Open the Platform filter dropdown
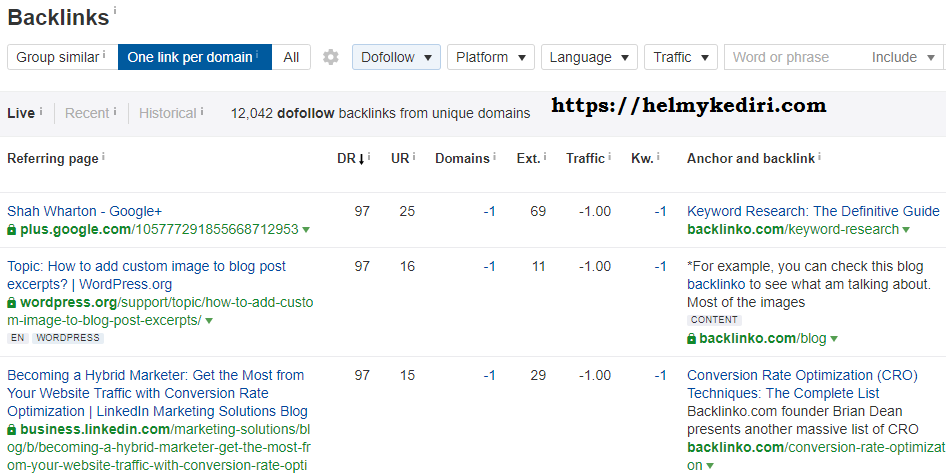The width and height of the screenshot is (946, 475). click(490, 57)
